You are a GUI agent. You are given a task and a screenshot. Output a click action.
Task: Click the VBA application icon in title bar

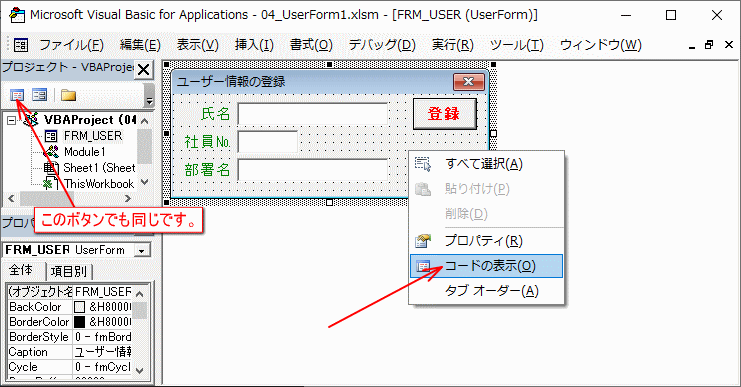[17, 15]
